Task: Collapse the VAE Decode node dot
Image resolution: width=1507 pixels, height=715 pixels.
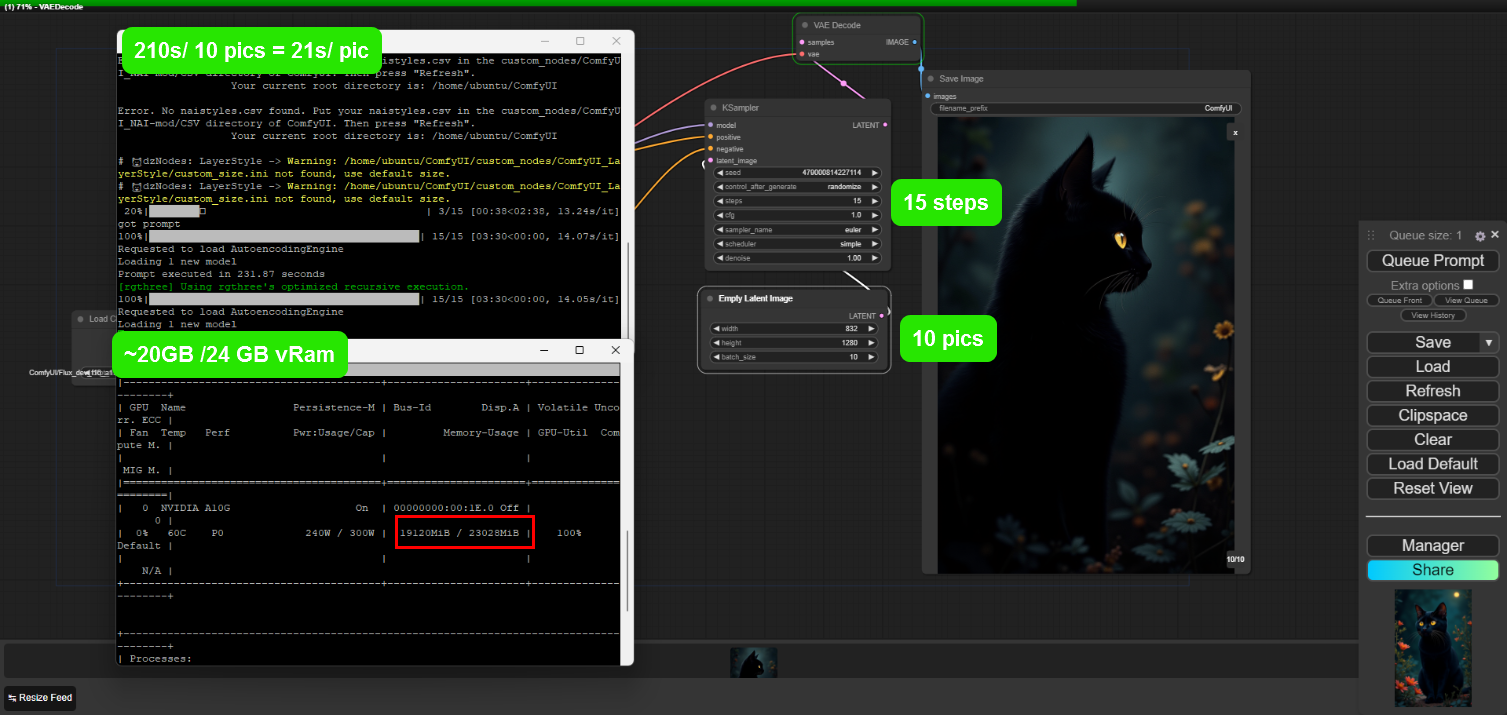Action: click(x=805, y=25)
